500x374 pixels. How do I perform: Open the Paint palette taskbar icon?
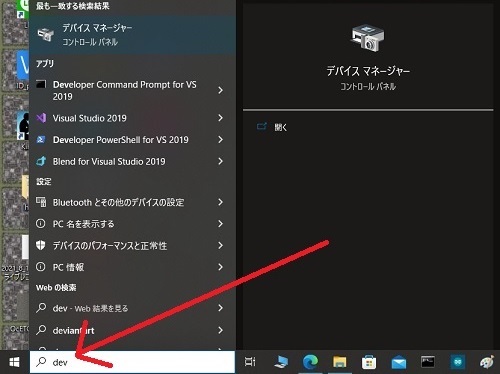pos(487,362)
